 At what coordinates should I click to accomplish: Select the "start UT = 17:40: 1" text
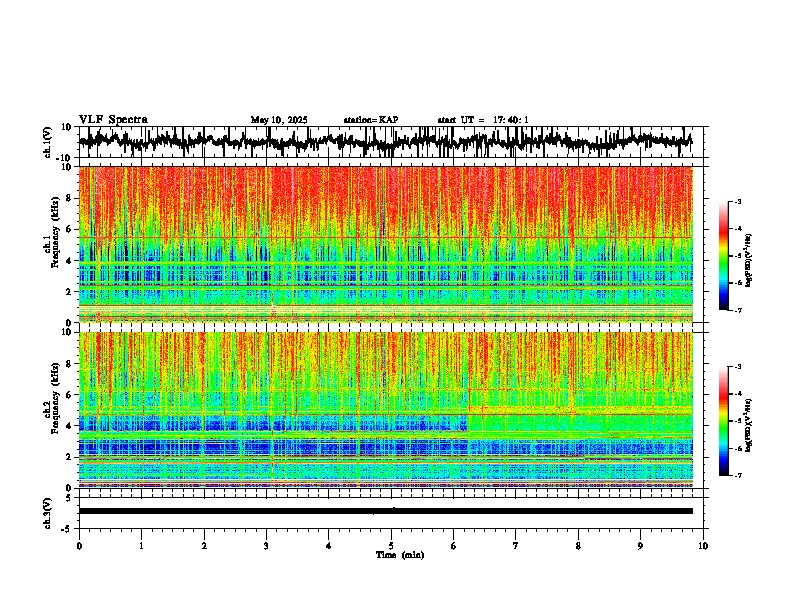tap(483, 120)
